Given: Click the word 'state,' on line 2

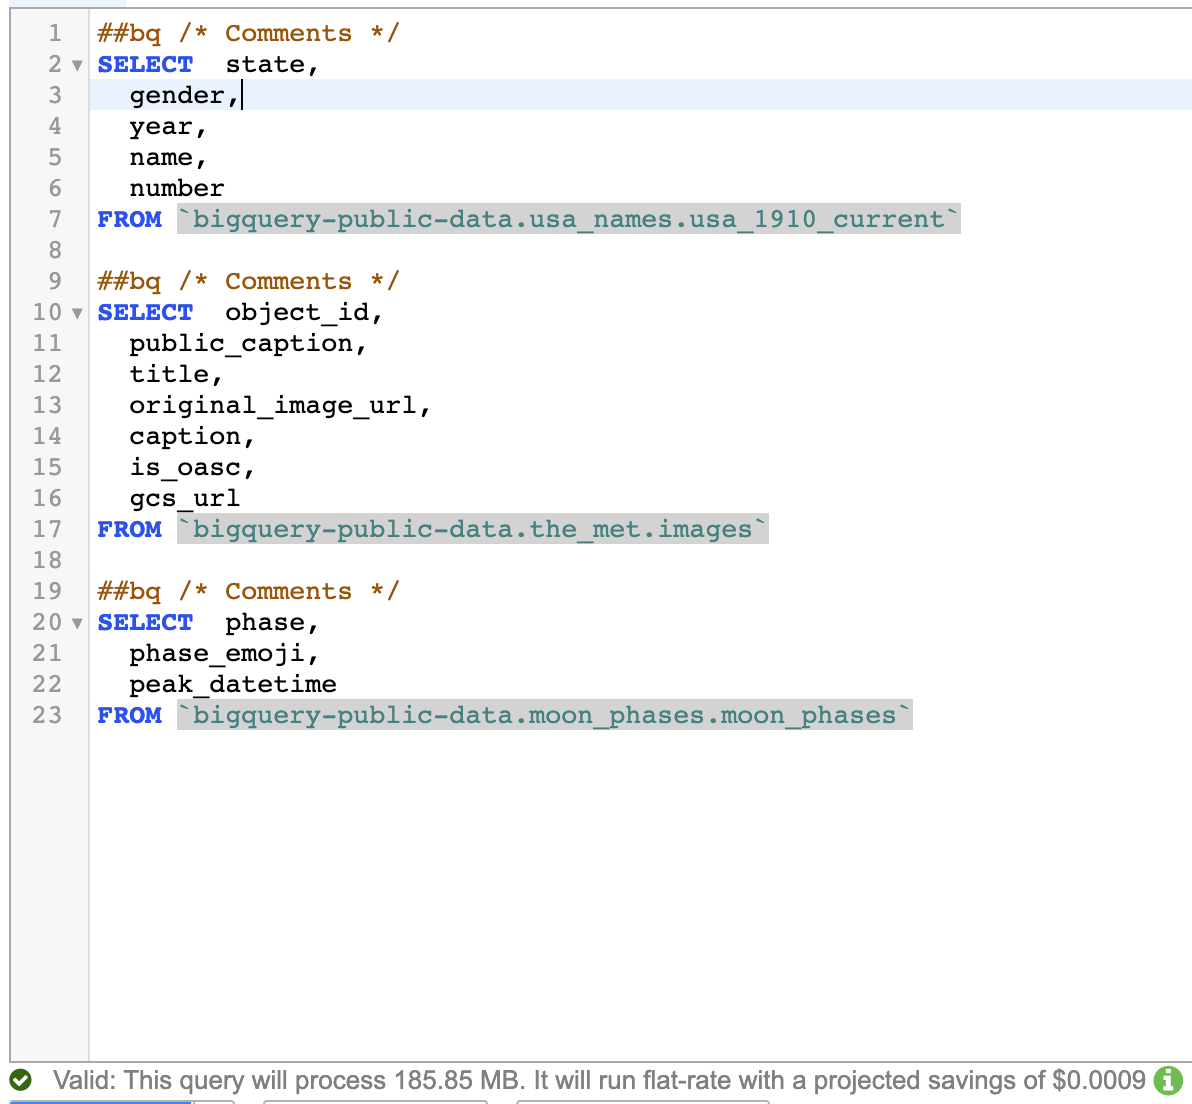Looking at the screenshot, I should (x=272, y=65).
